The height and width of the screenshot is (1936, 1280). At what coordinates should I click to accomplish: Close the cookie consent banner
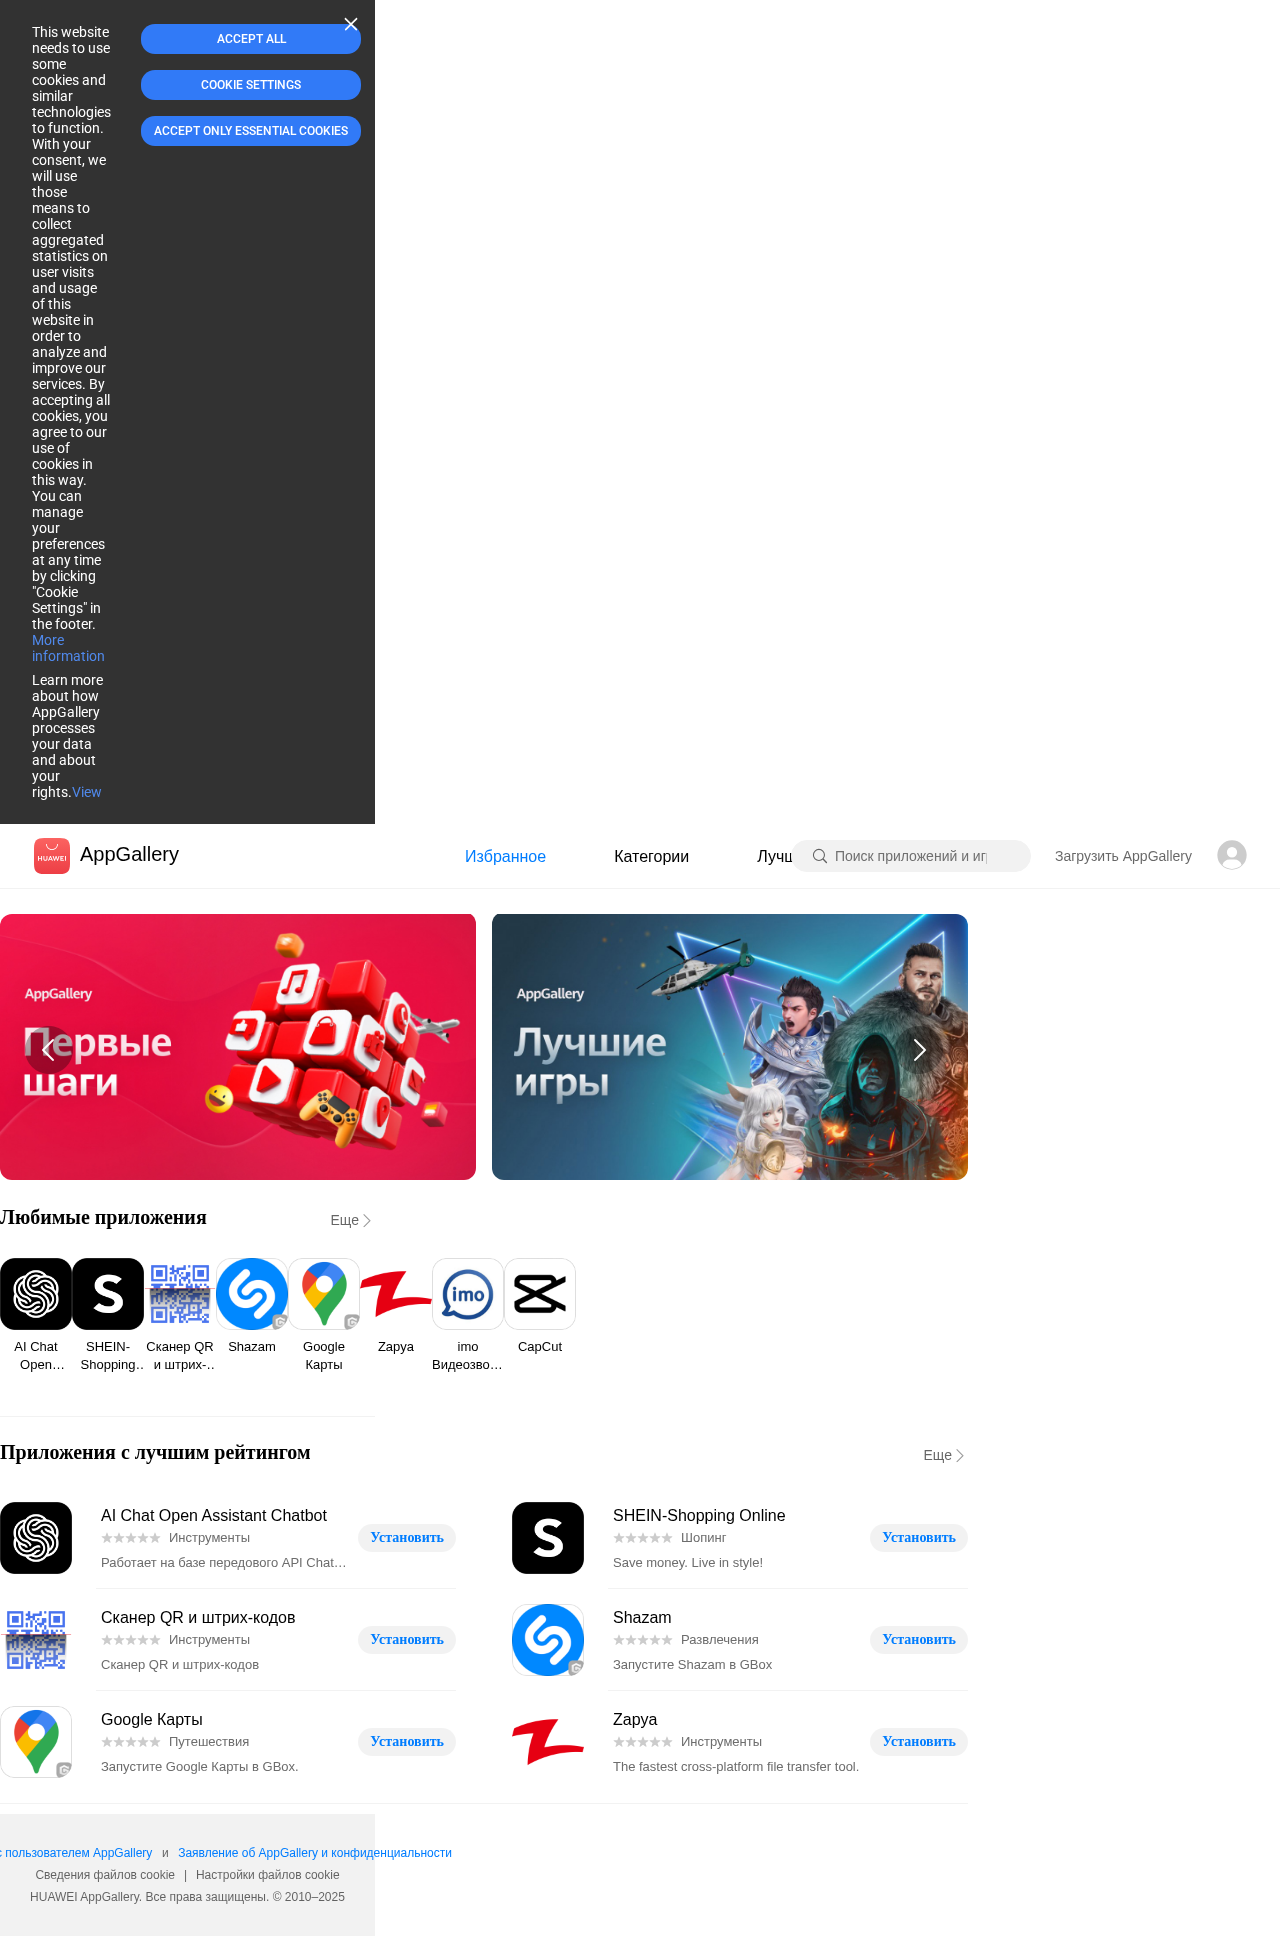(351, 24)
